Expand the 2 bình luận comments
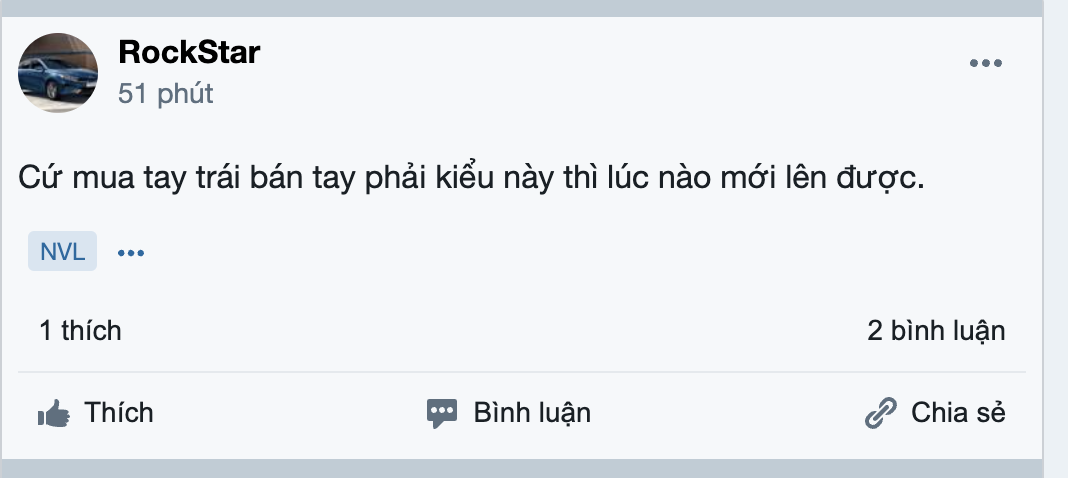Viewport: 1068px width, 478px height. pyautogui.click(x=935, y=330)
